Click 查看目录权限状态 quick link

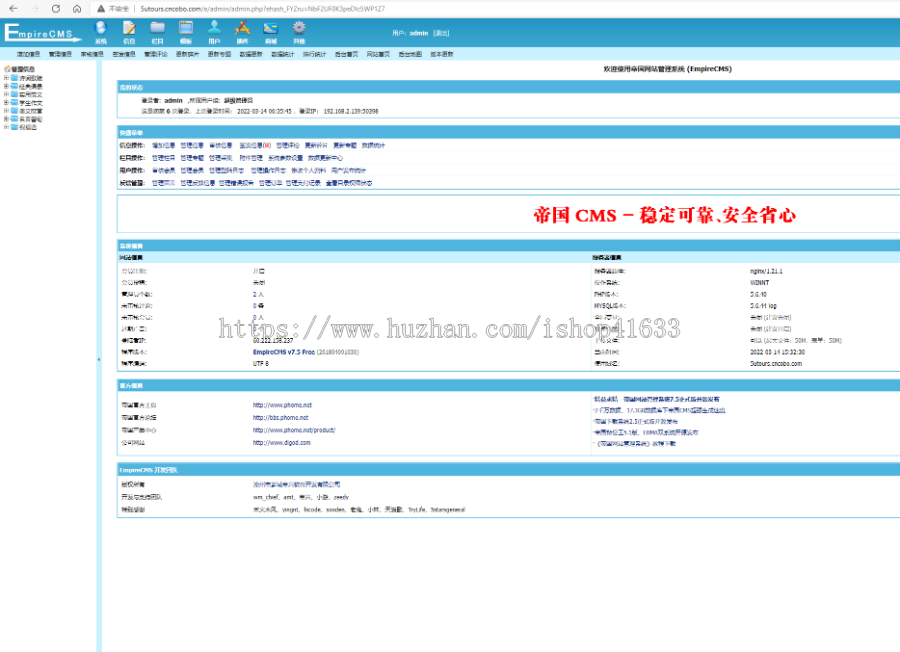click(x=349, y=183)
